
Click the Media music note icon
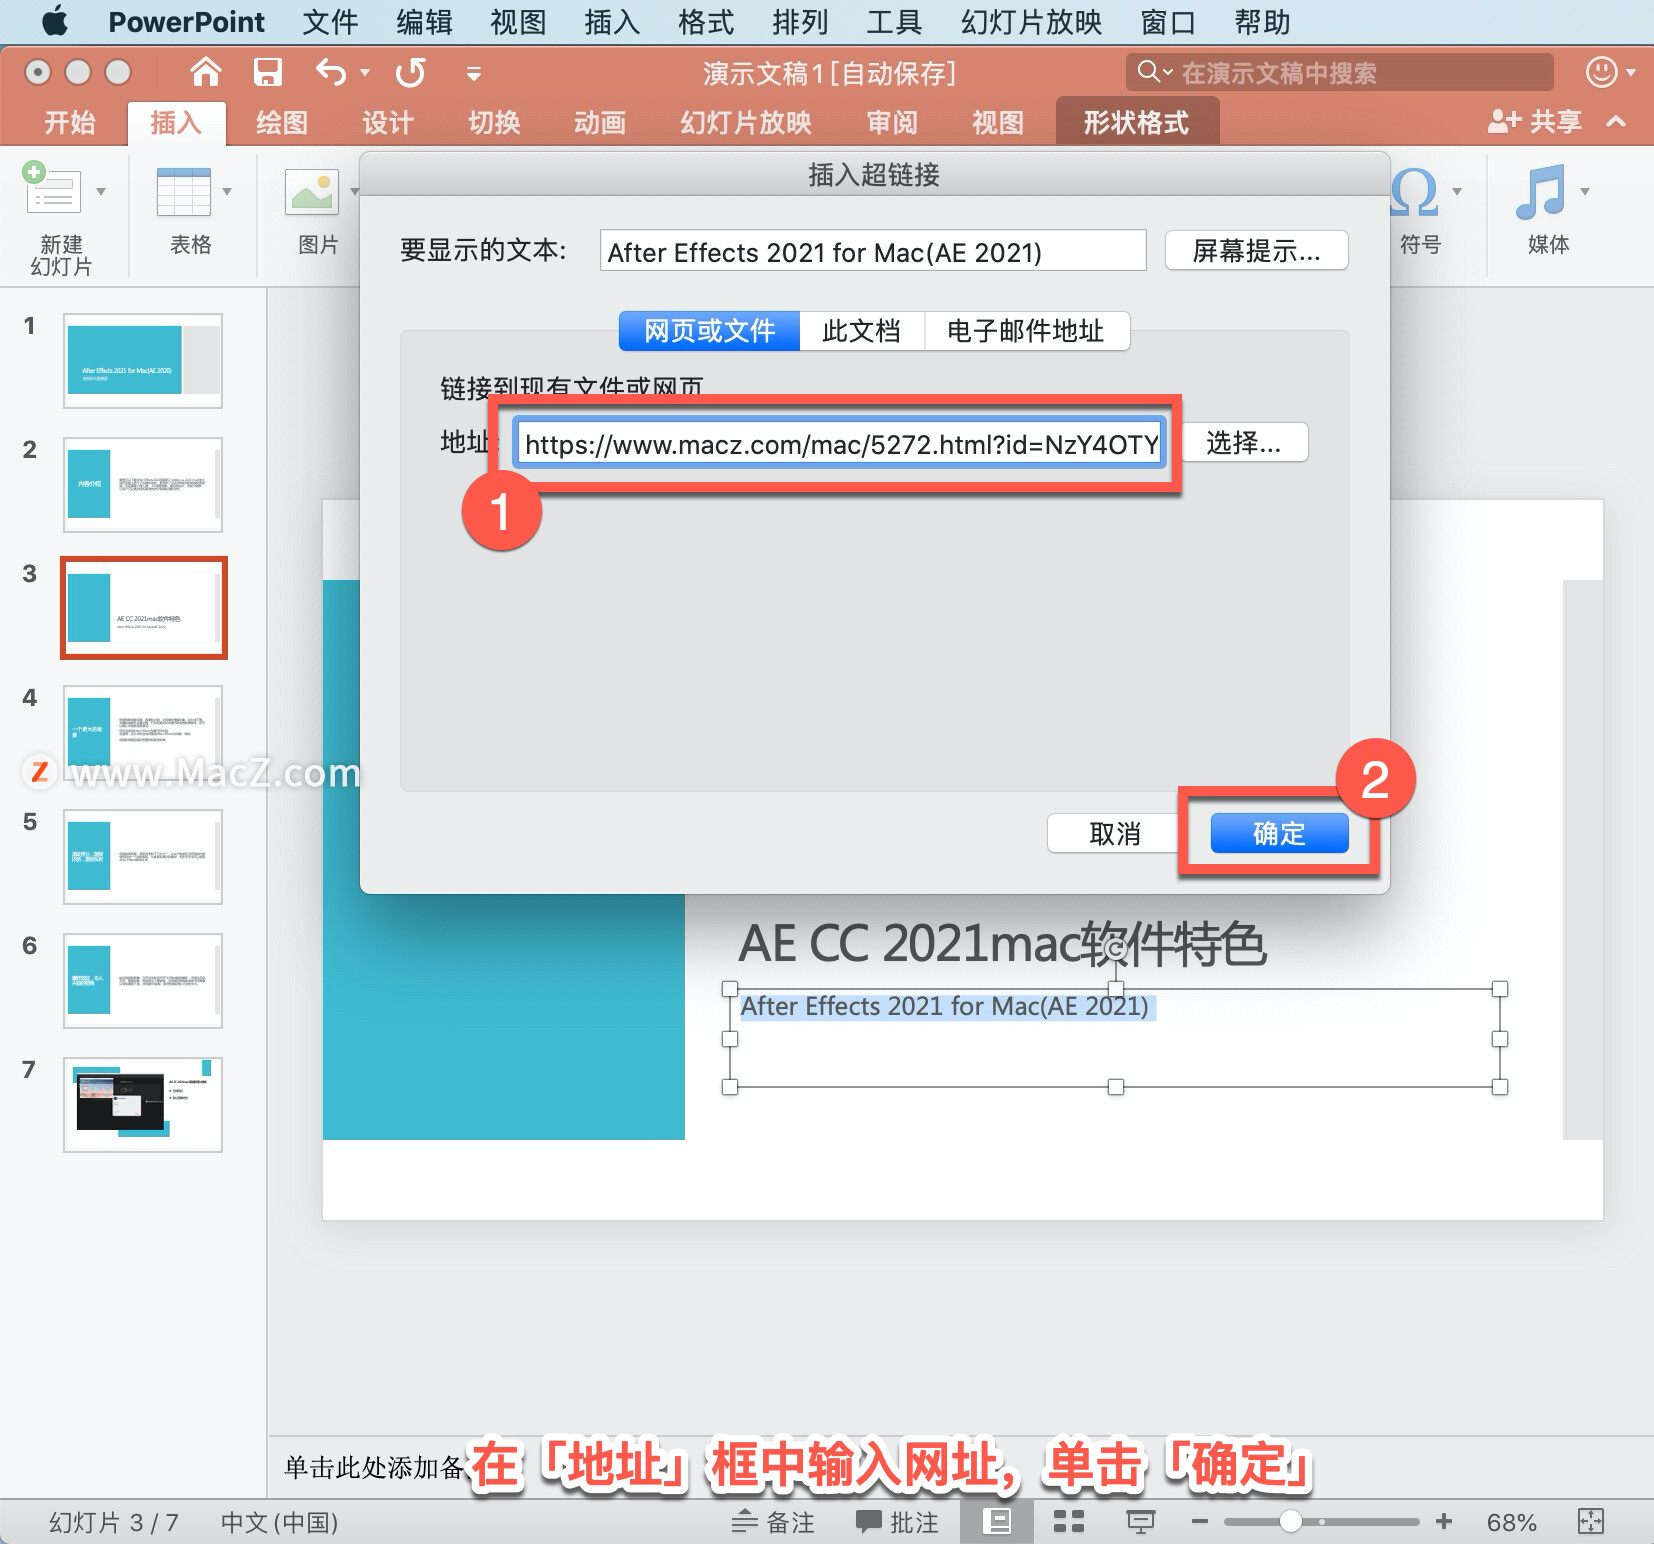pos(1540,191)
